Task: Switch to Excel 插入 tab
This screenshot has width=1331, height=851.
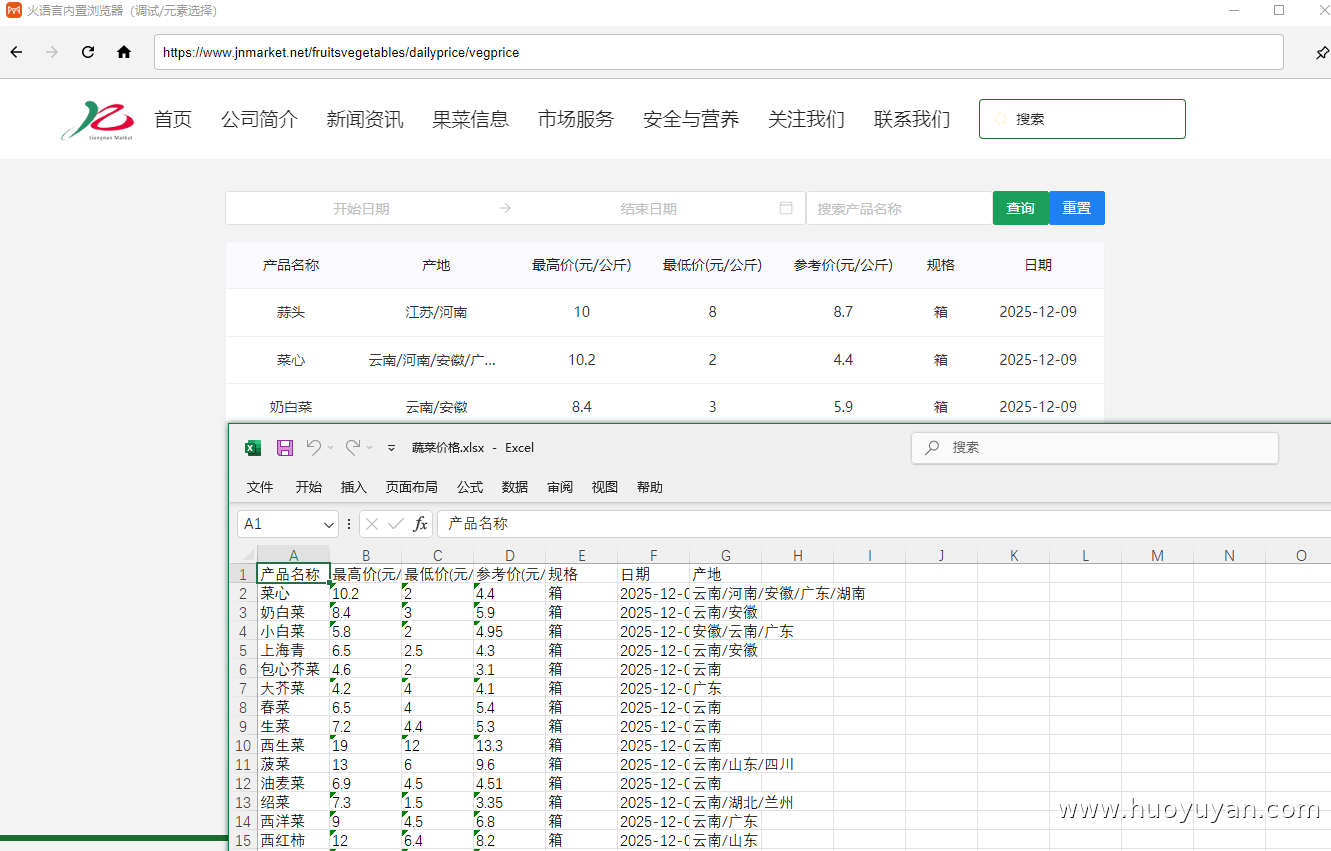Action: point(354,487)
